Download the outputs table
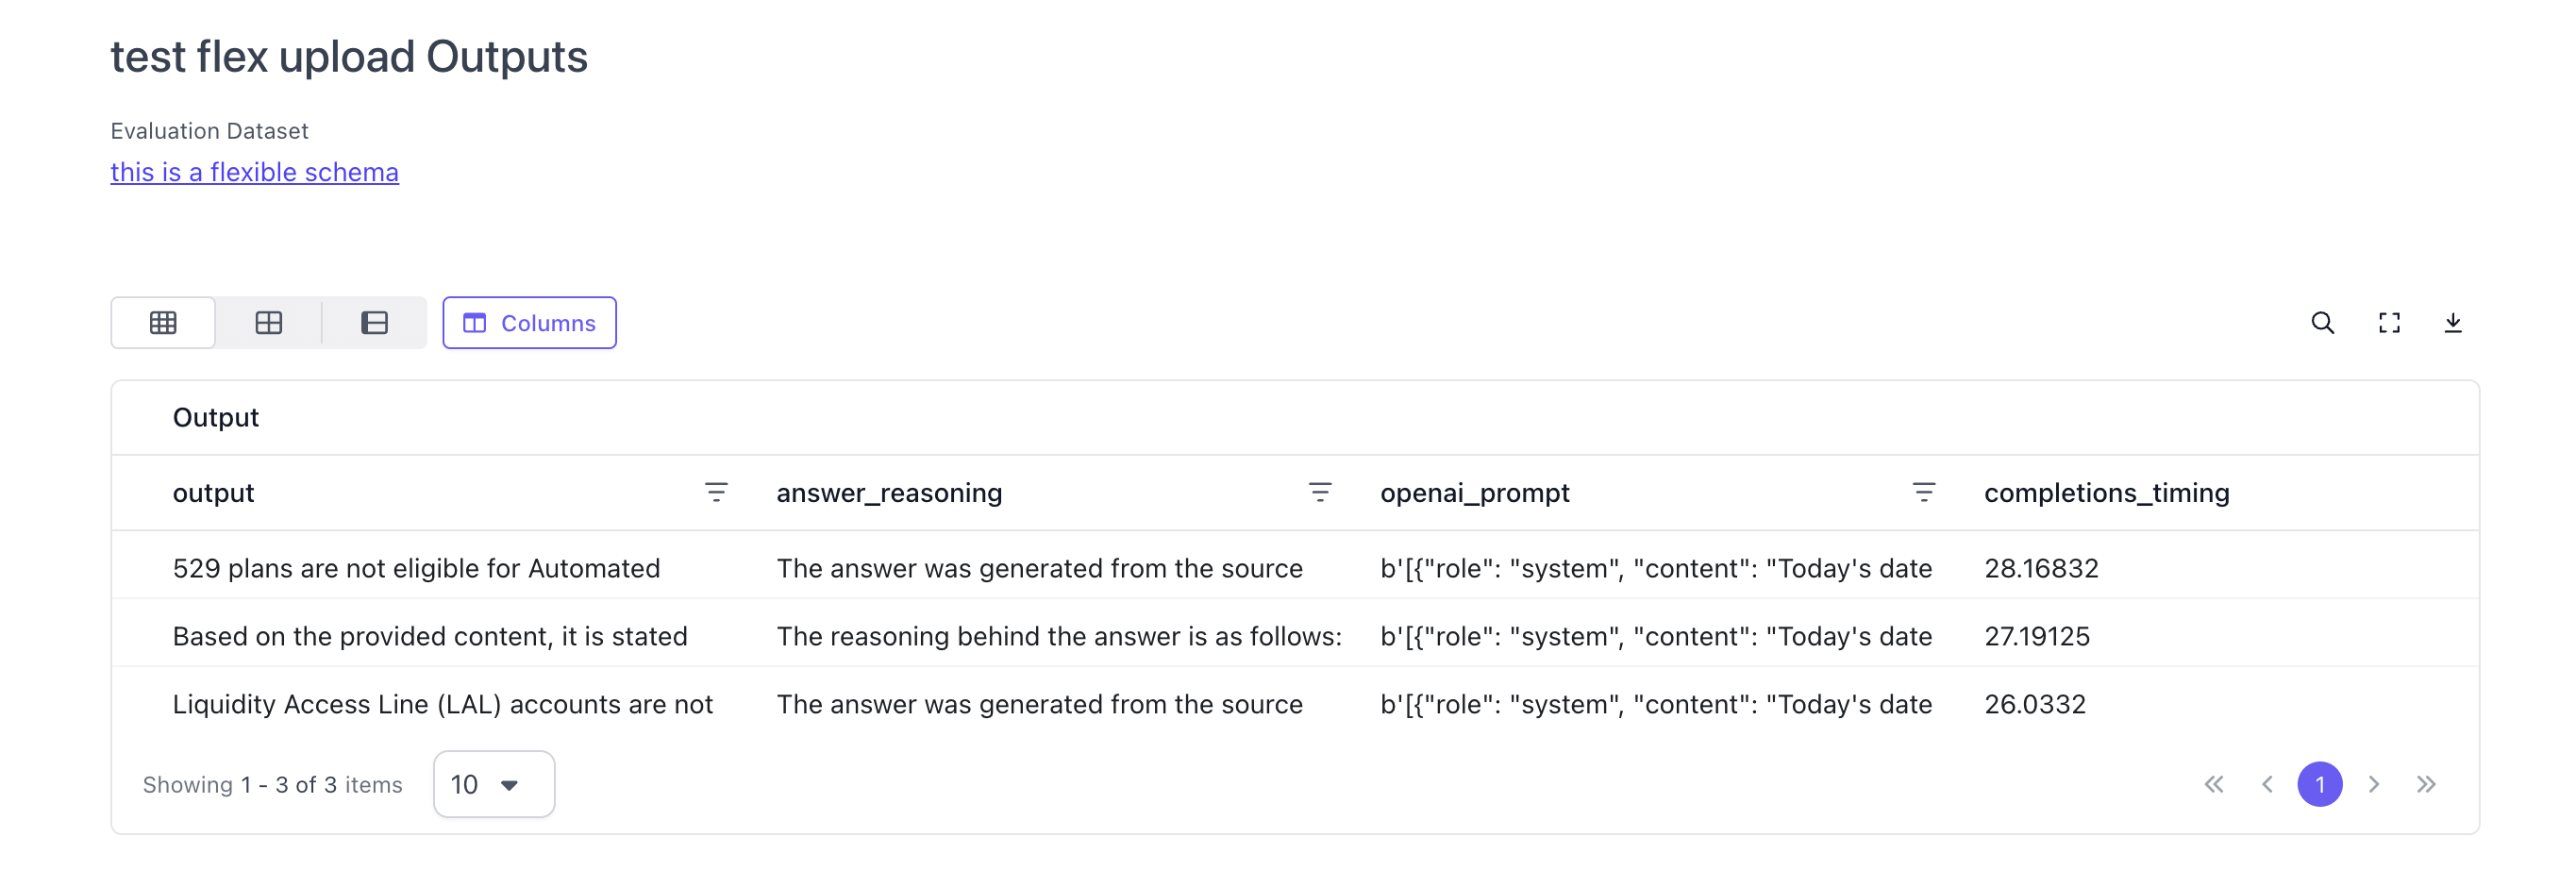Screen dimensions: 2576x887 [x=2452, y=323]
